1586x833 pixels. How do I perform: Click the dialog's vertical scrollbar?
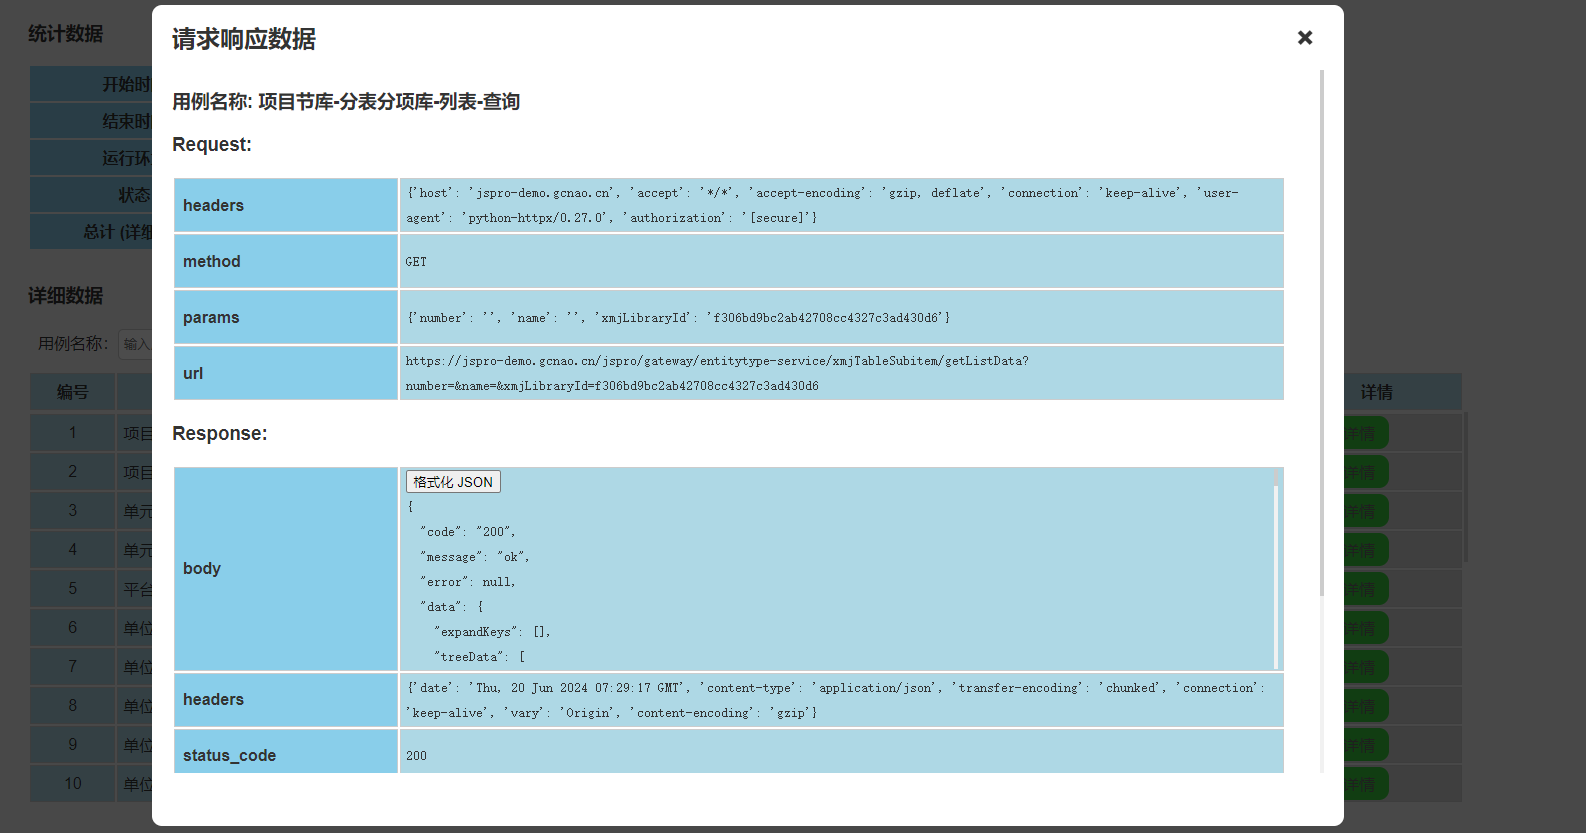pyautogui.click(x=1322, y=332)
